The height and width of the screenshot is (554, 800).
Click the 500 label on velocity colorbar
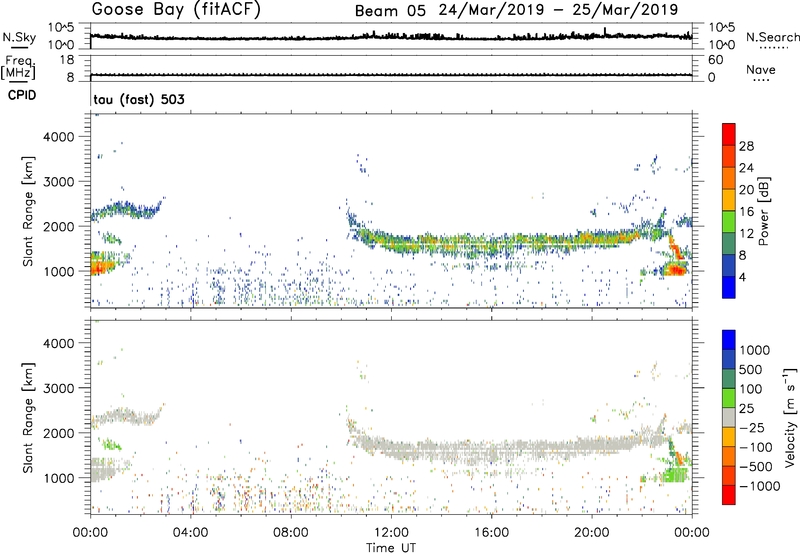tap(752, 369)
